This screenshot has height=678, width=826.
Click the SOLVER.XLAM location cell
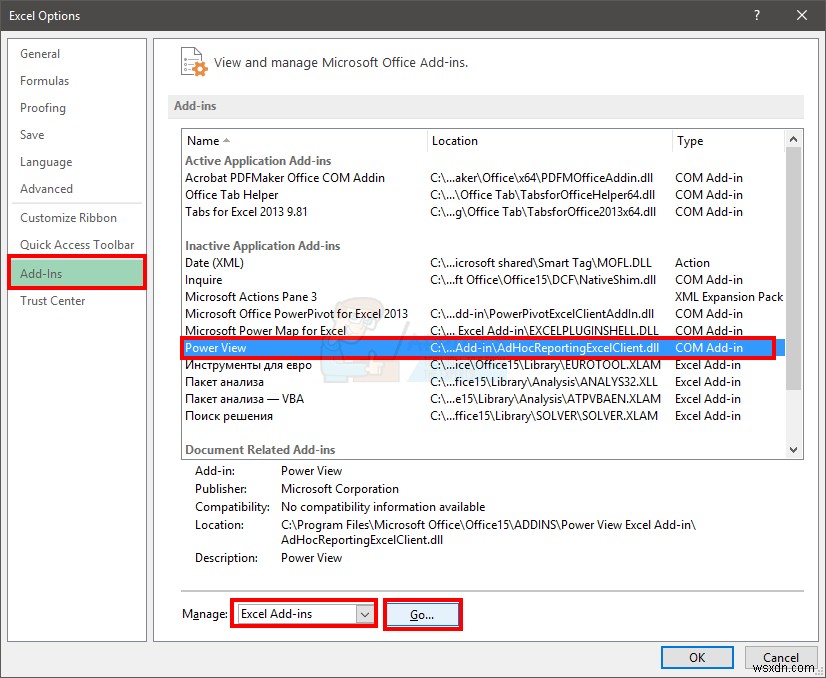tap(544, 416)
